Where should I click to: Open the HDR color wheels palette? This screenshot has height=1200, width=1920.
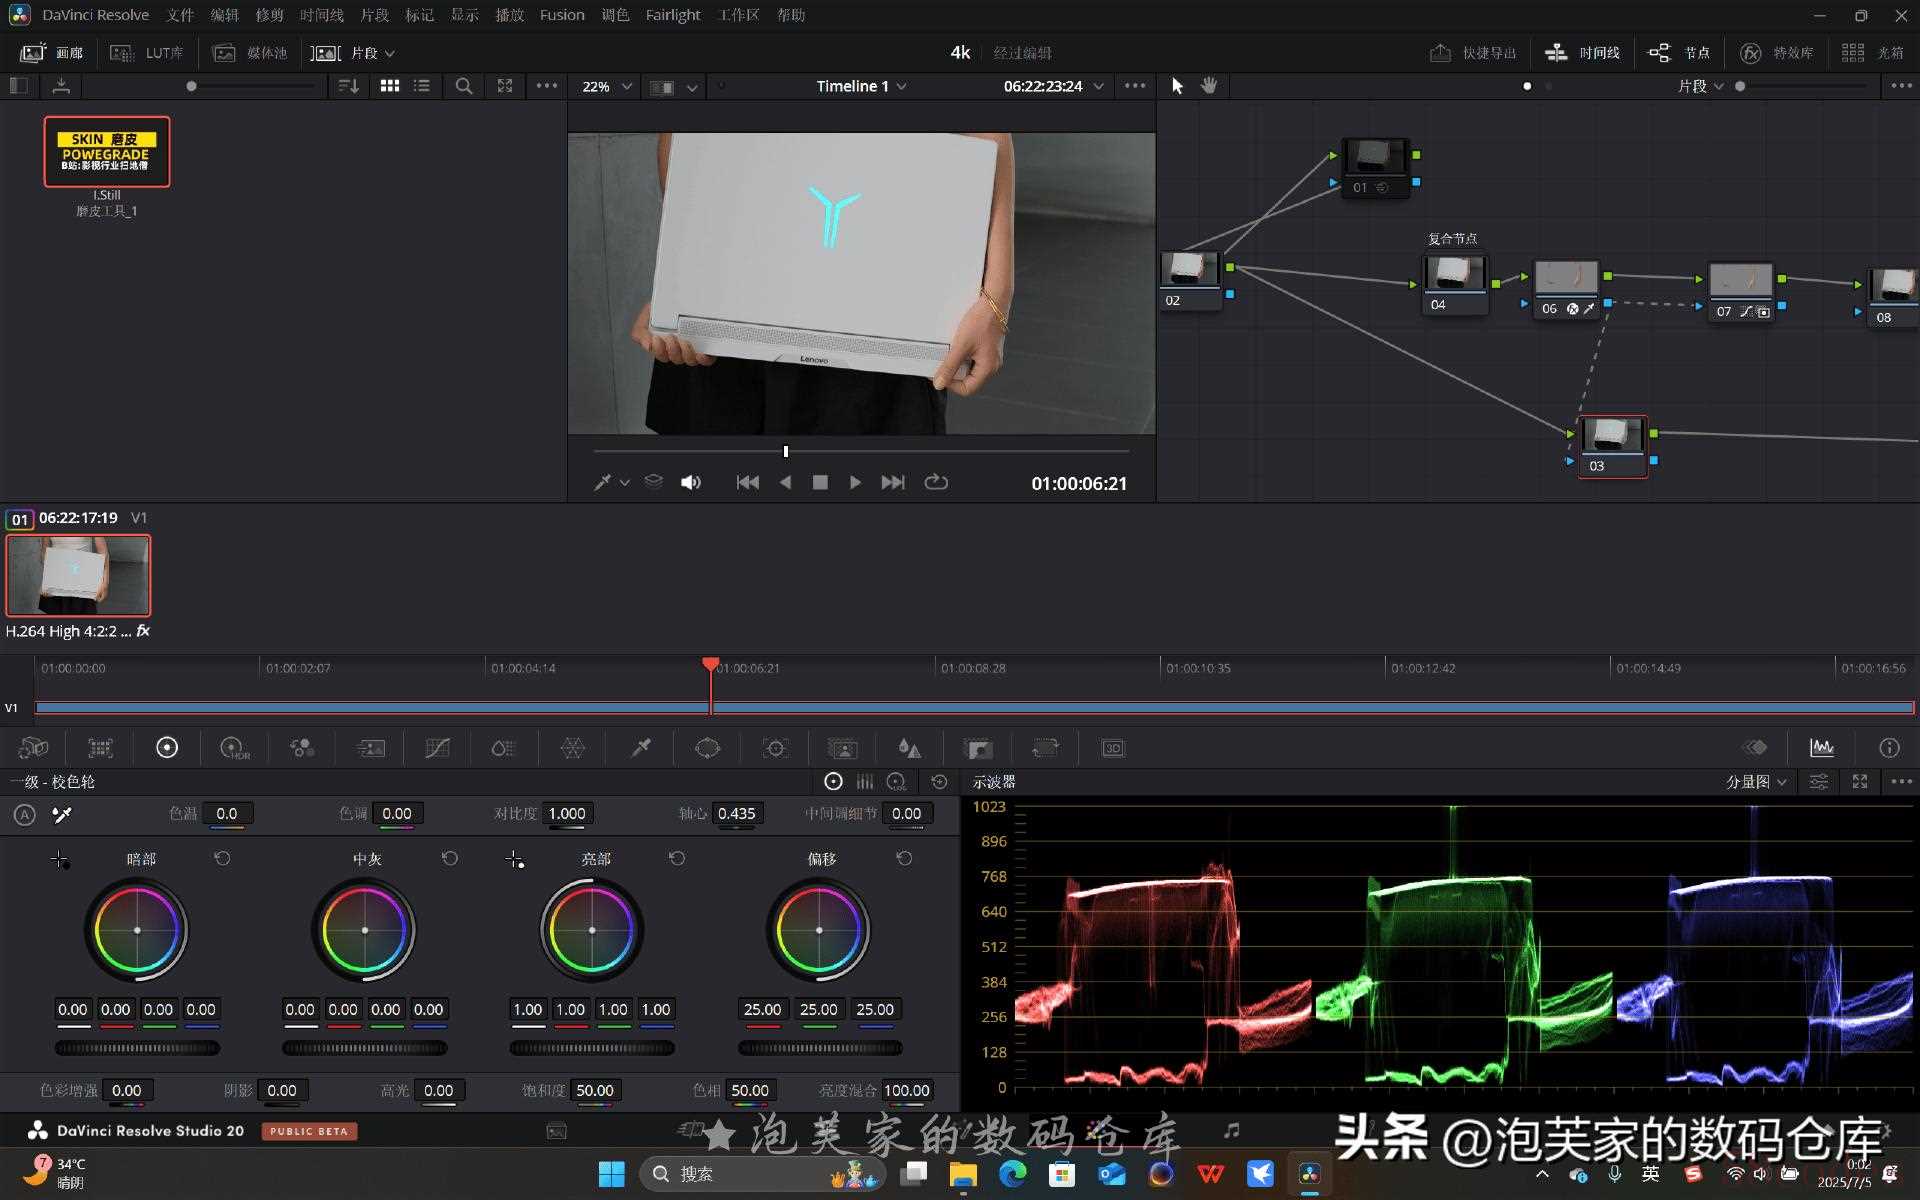coord(234,748)
